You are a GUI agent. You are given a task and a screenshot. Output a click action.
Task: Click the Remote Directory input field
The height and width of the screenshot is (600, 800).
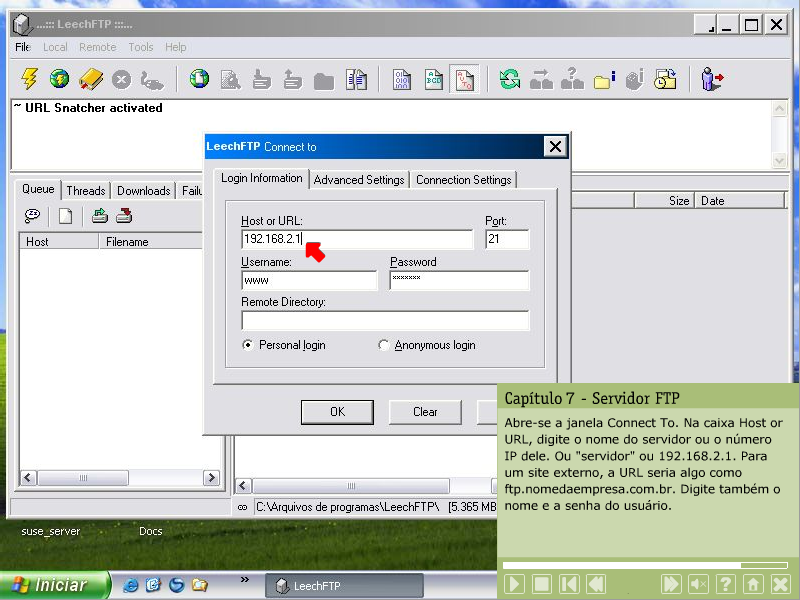pyautogui.click(x=385, y=320)
